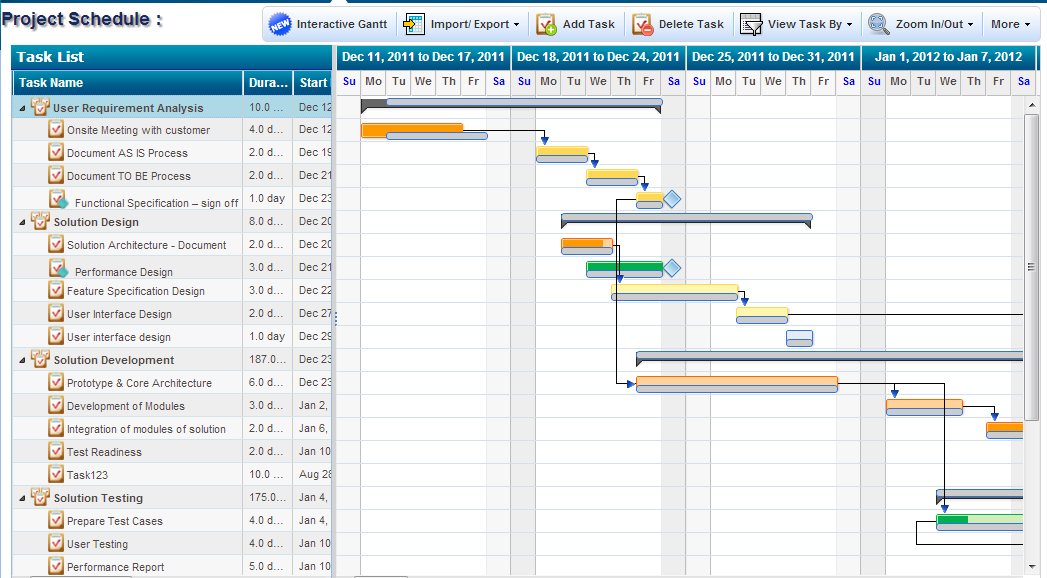The height and width of the screenshot is (578, 1047).
Task: Select the Development of Modules task
Action: [125, 406]
